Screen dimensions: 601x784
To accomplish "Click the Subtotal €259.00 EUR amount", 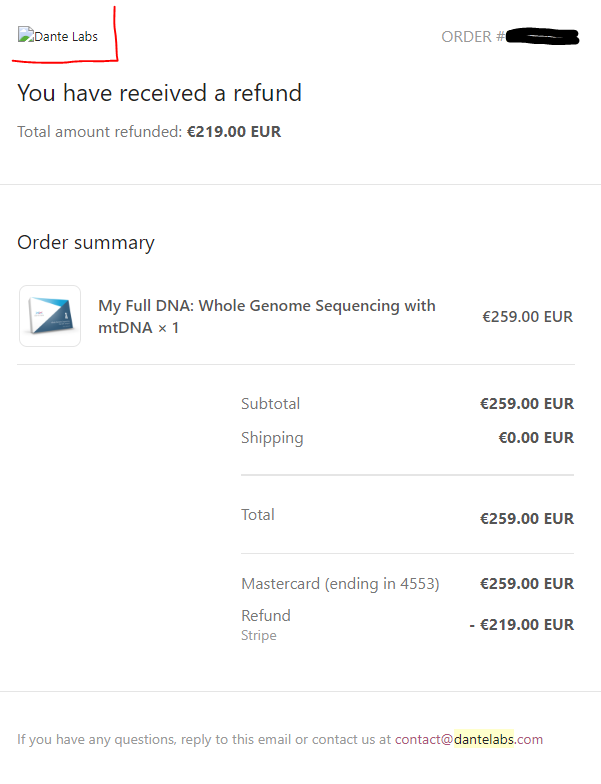I will [x=527, y=404].
